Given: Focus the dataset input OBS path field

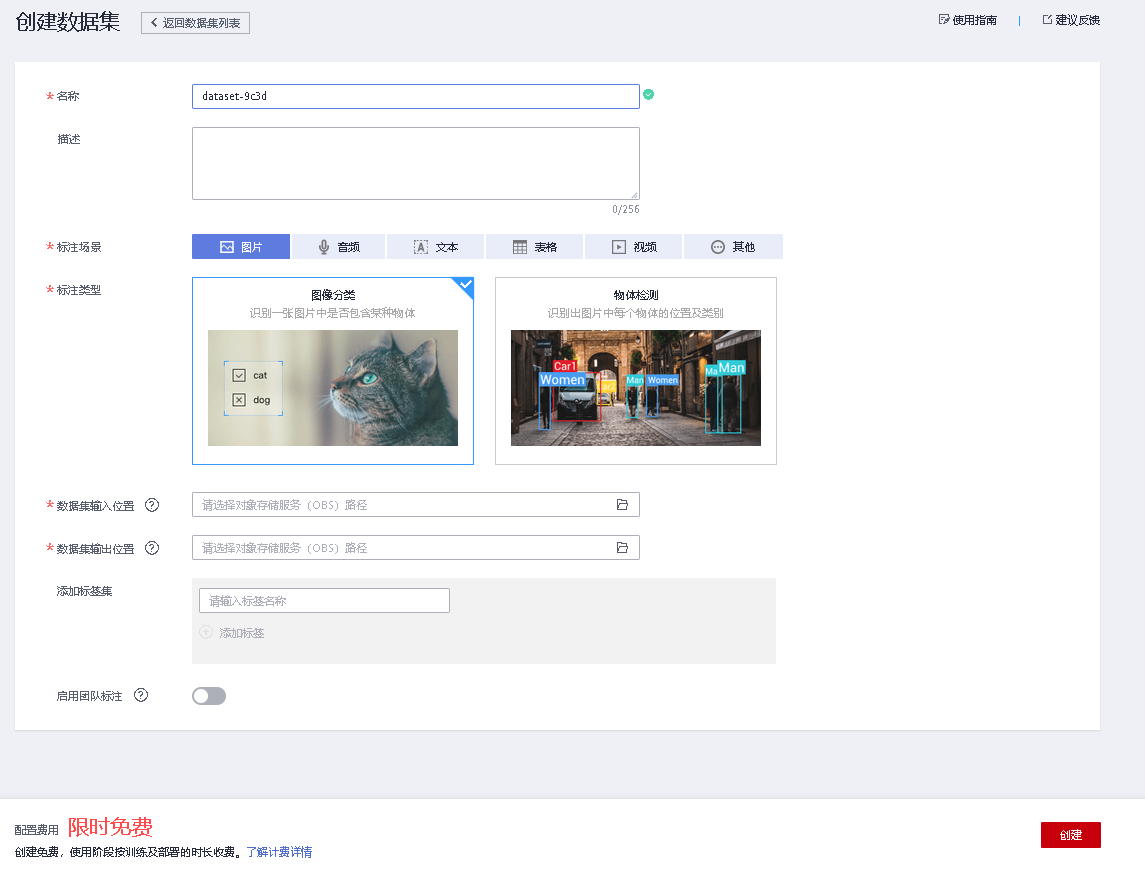Looking at the screenshot, I should pyautogui.click(x=416, y=505).
